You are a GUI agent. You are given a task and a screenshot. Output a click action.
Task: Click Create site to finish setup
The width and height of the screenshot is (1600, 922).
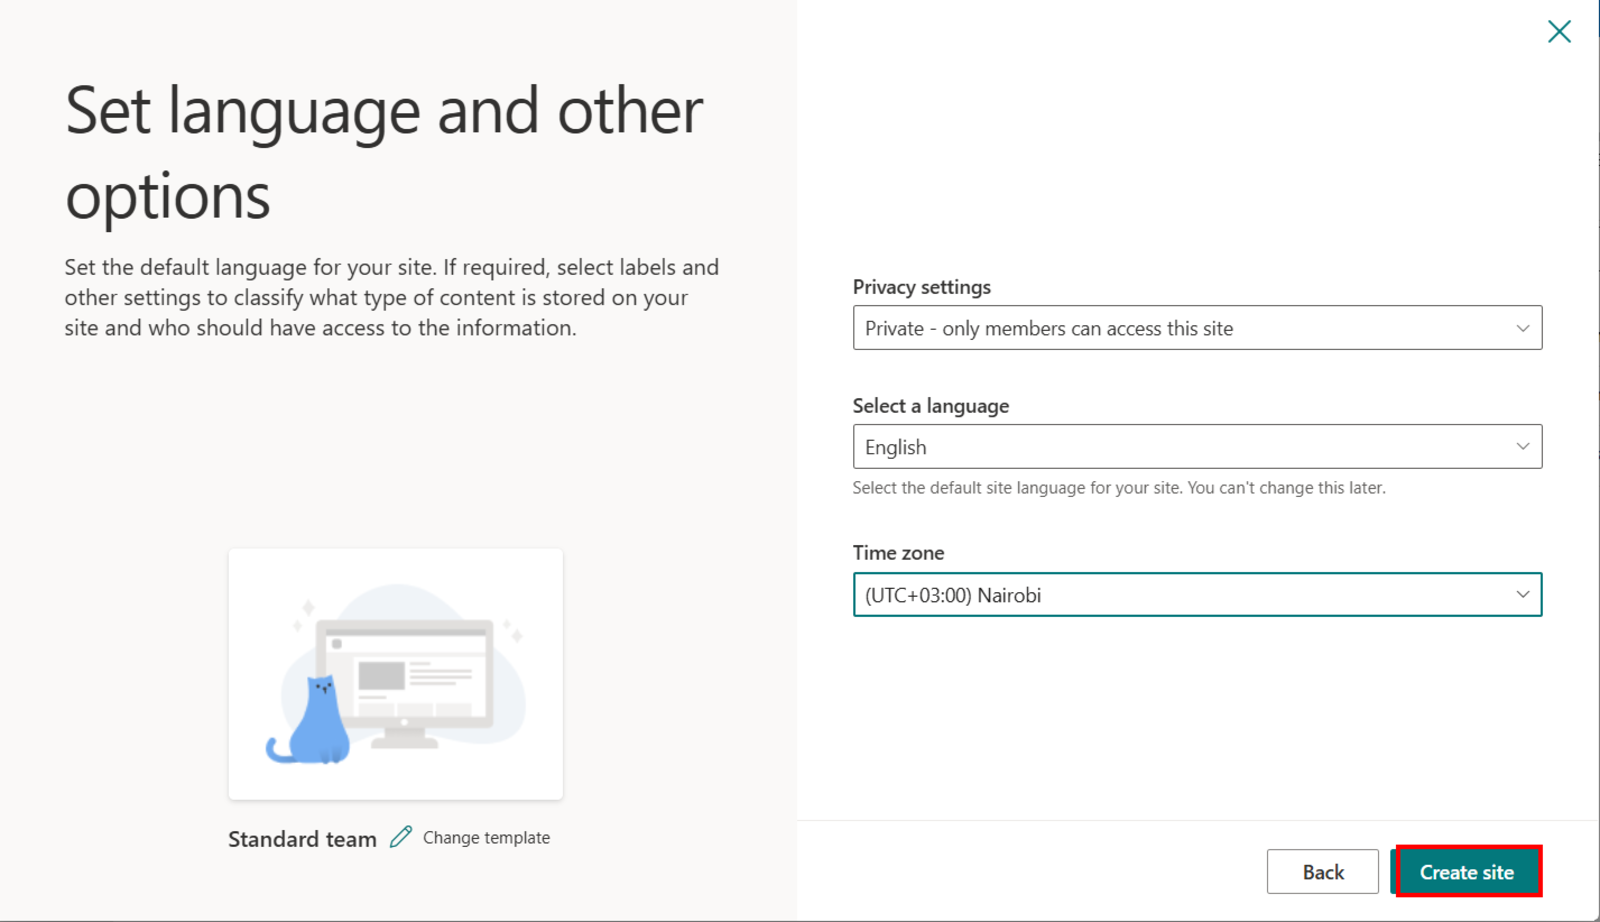pyautogui.click(x=1466, y=871)
